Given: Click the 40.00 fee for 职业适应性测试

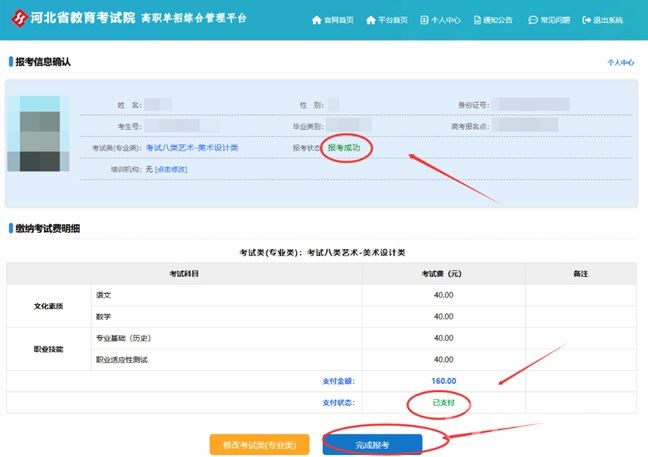Looking at the screenshot, I should [x=444, y=359].
